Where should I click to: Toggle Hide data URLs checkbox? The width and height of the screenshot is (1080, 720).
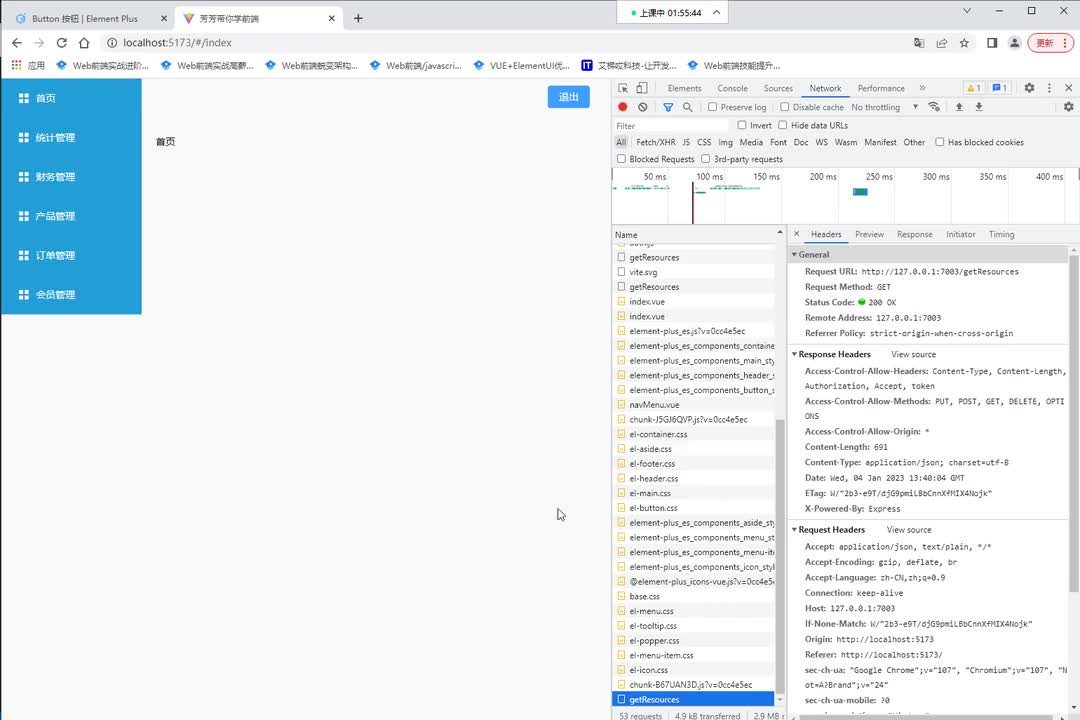[782, 125]
